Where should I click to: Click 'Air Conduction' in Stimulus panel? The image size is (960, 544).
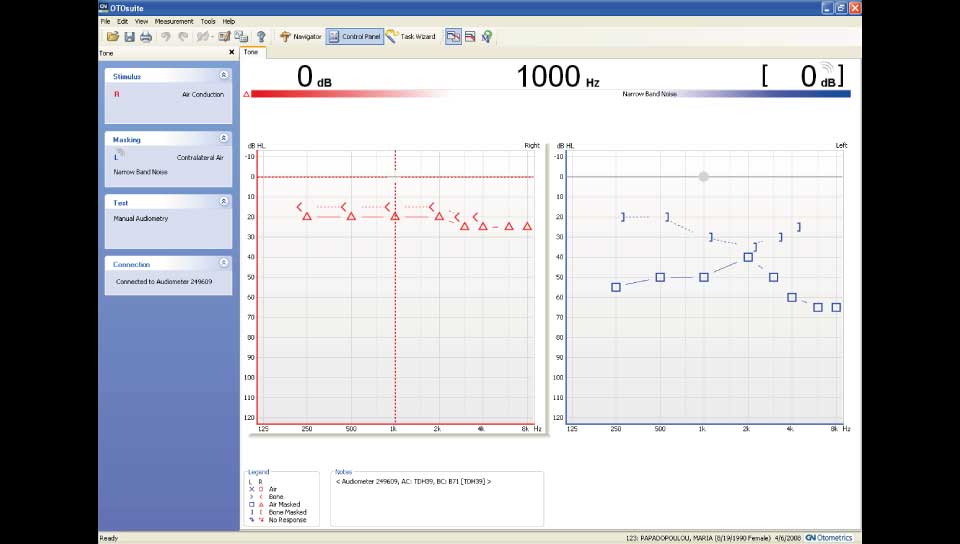(203, 94)
